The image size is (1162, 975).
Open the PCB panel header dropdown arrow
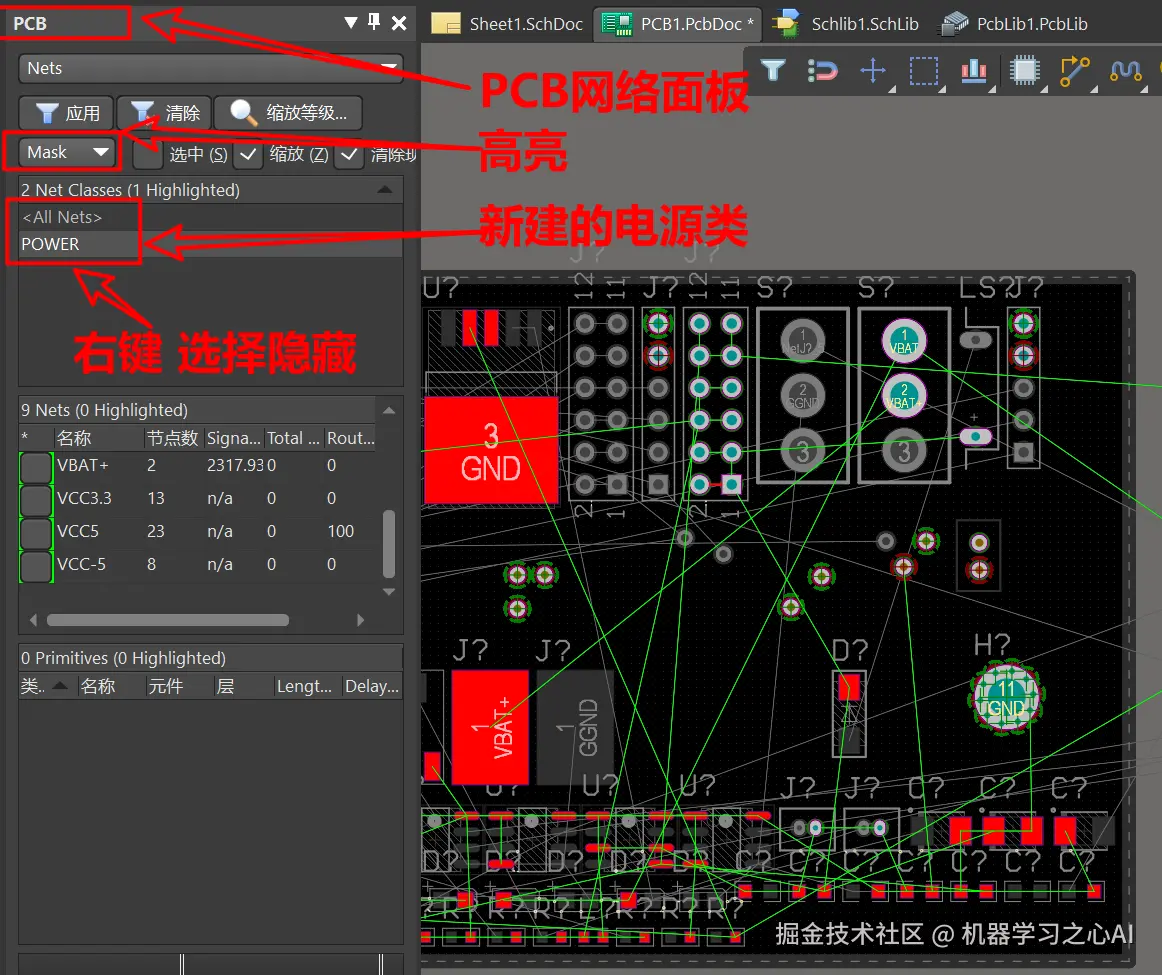click(x=351, y=22)
